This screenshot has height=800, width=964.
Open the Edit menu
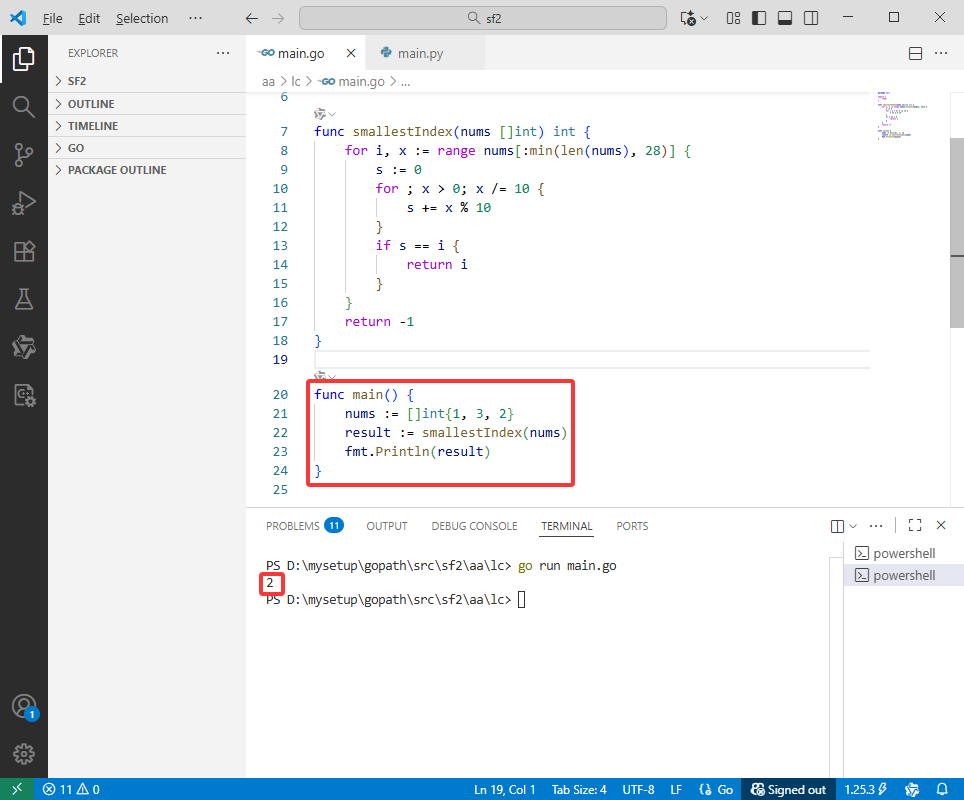89,18
